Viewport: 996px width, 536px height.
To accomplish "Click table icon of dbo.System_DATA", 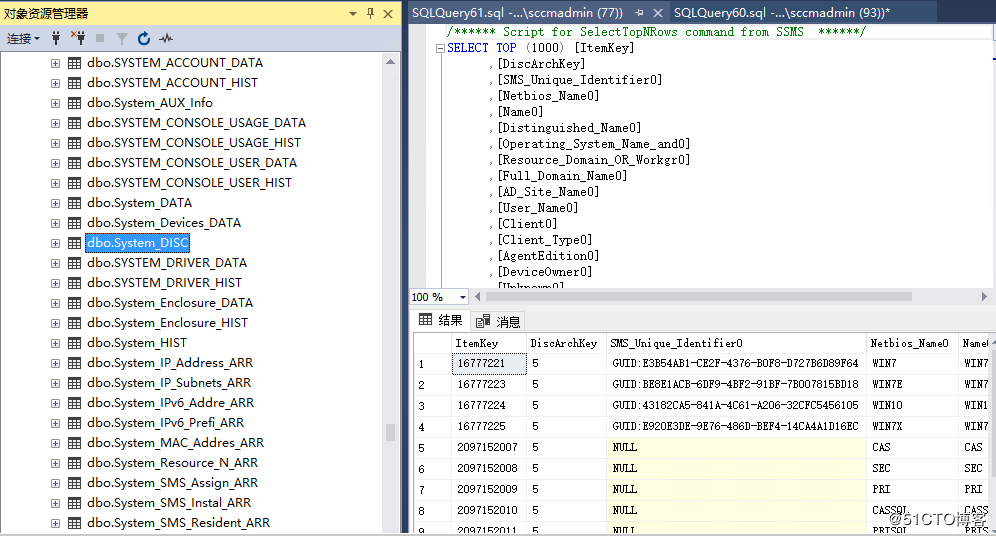I will (x=74, y=203).
